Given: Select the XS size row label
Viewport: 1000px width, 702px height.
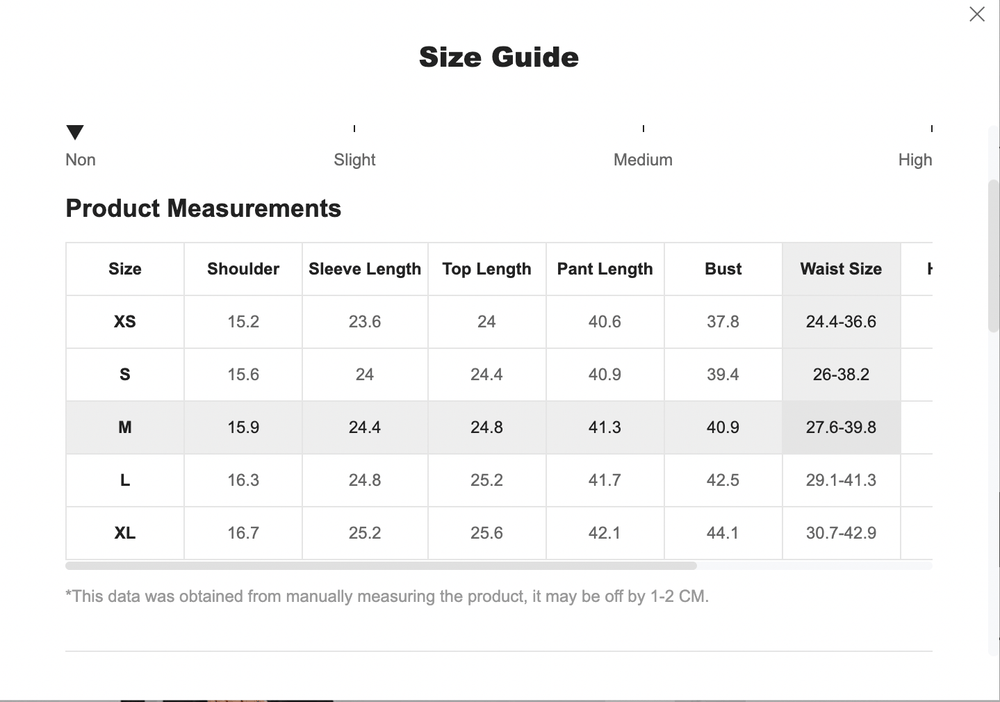Looking at the screenshot, I should [x=124, y=321].
